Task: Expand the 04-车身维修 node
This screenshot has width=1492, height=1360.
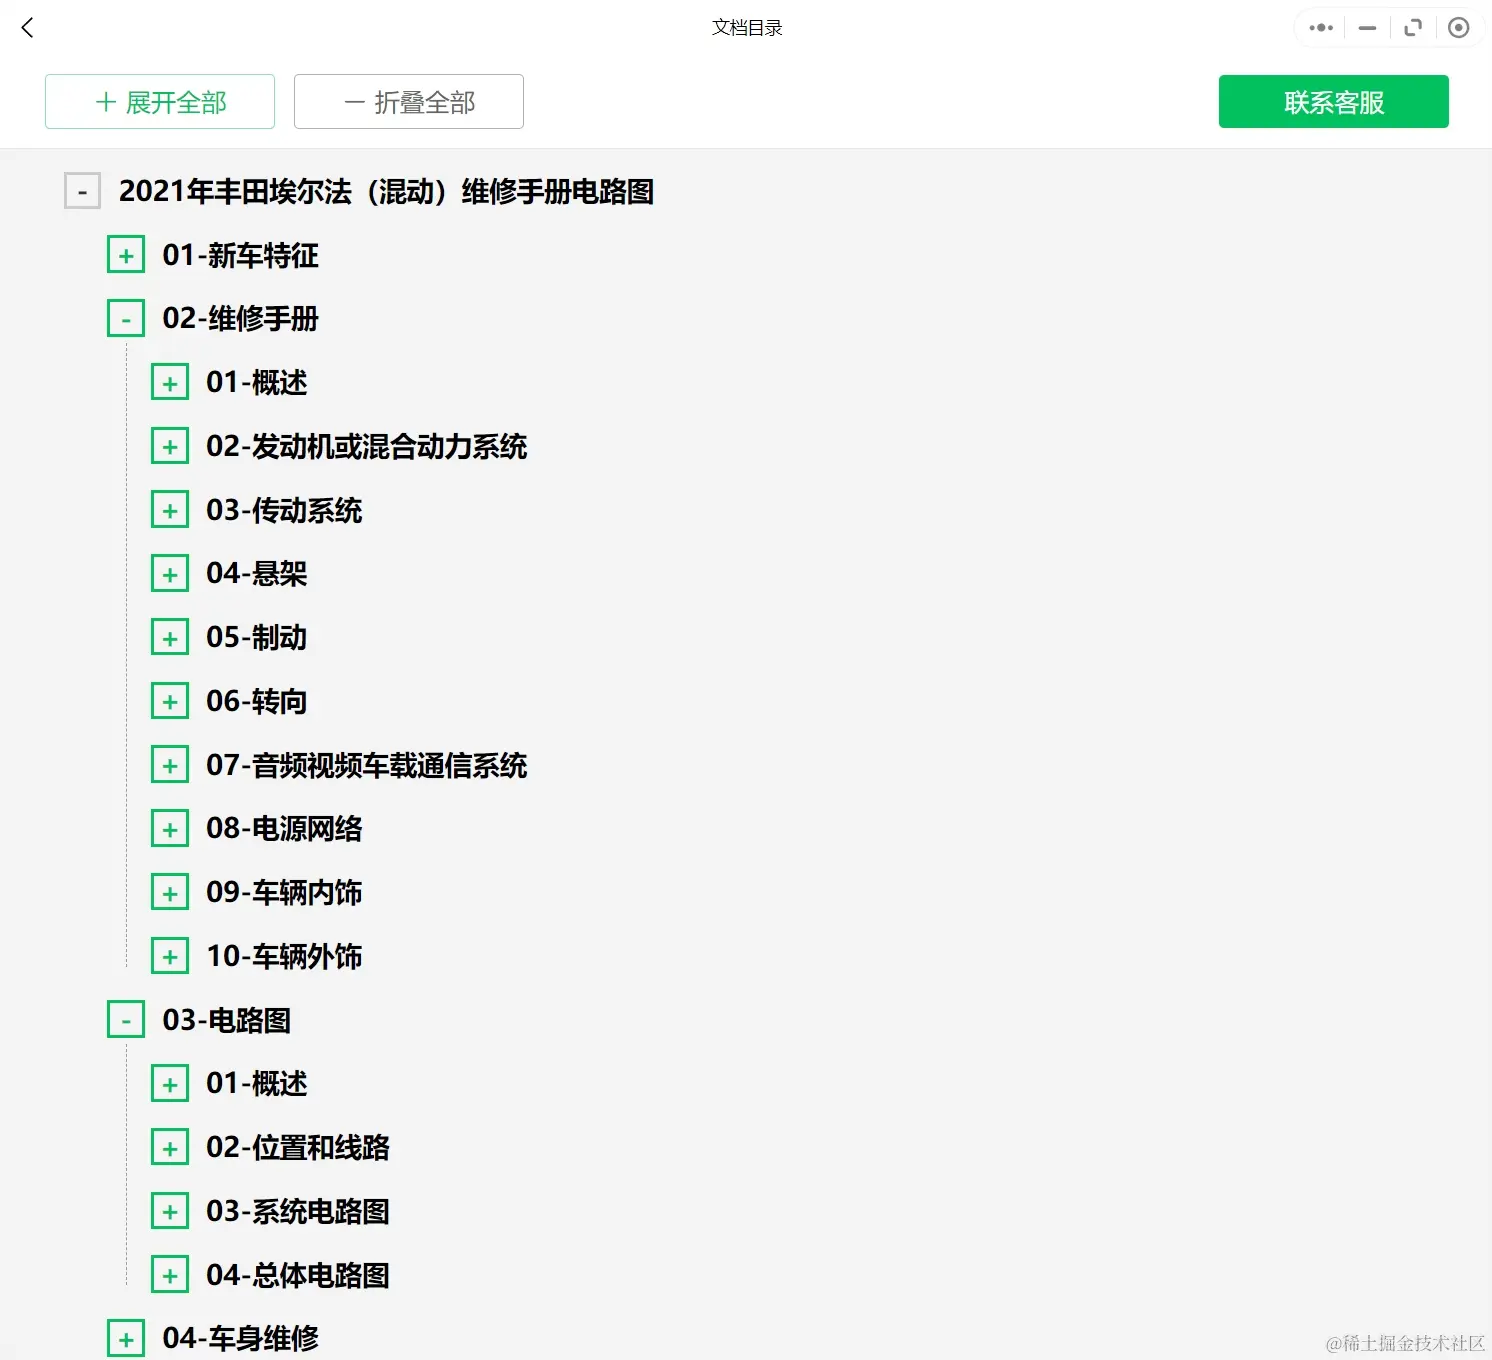Action: click(x=126, y=1337)
